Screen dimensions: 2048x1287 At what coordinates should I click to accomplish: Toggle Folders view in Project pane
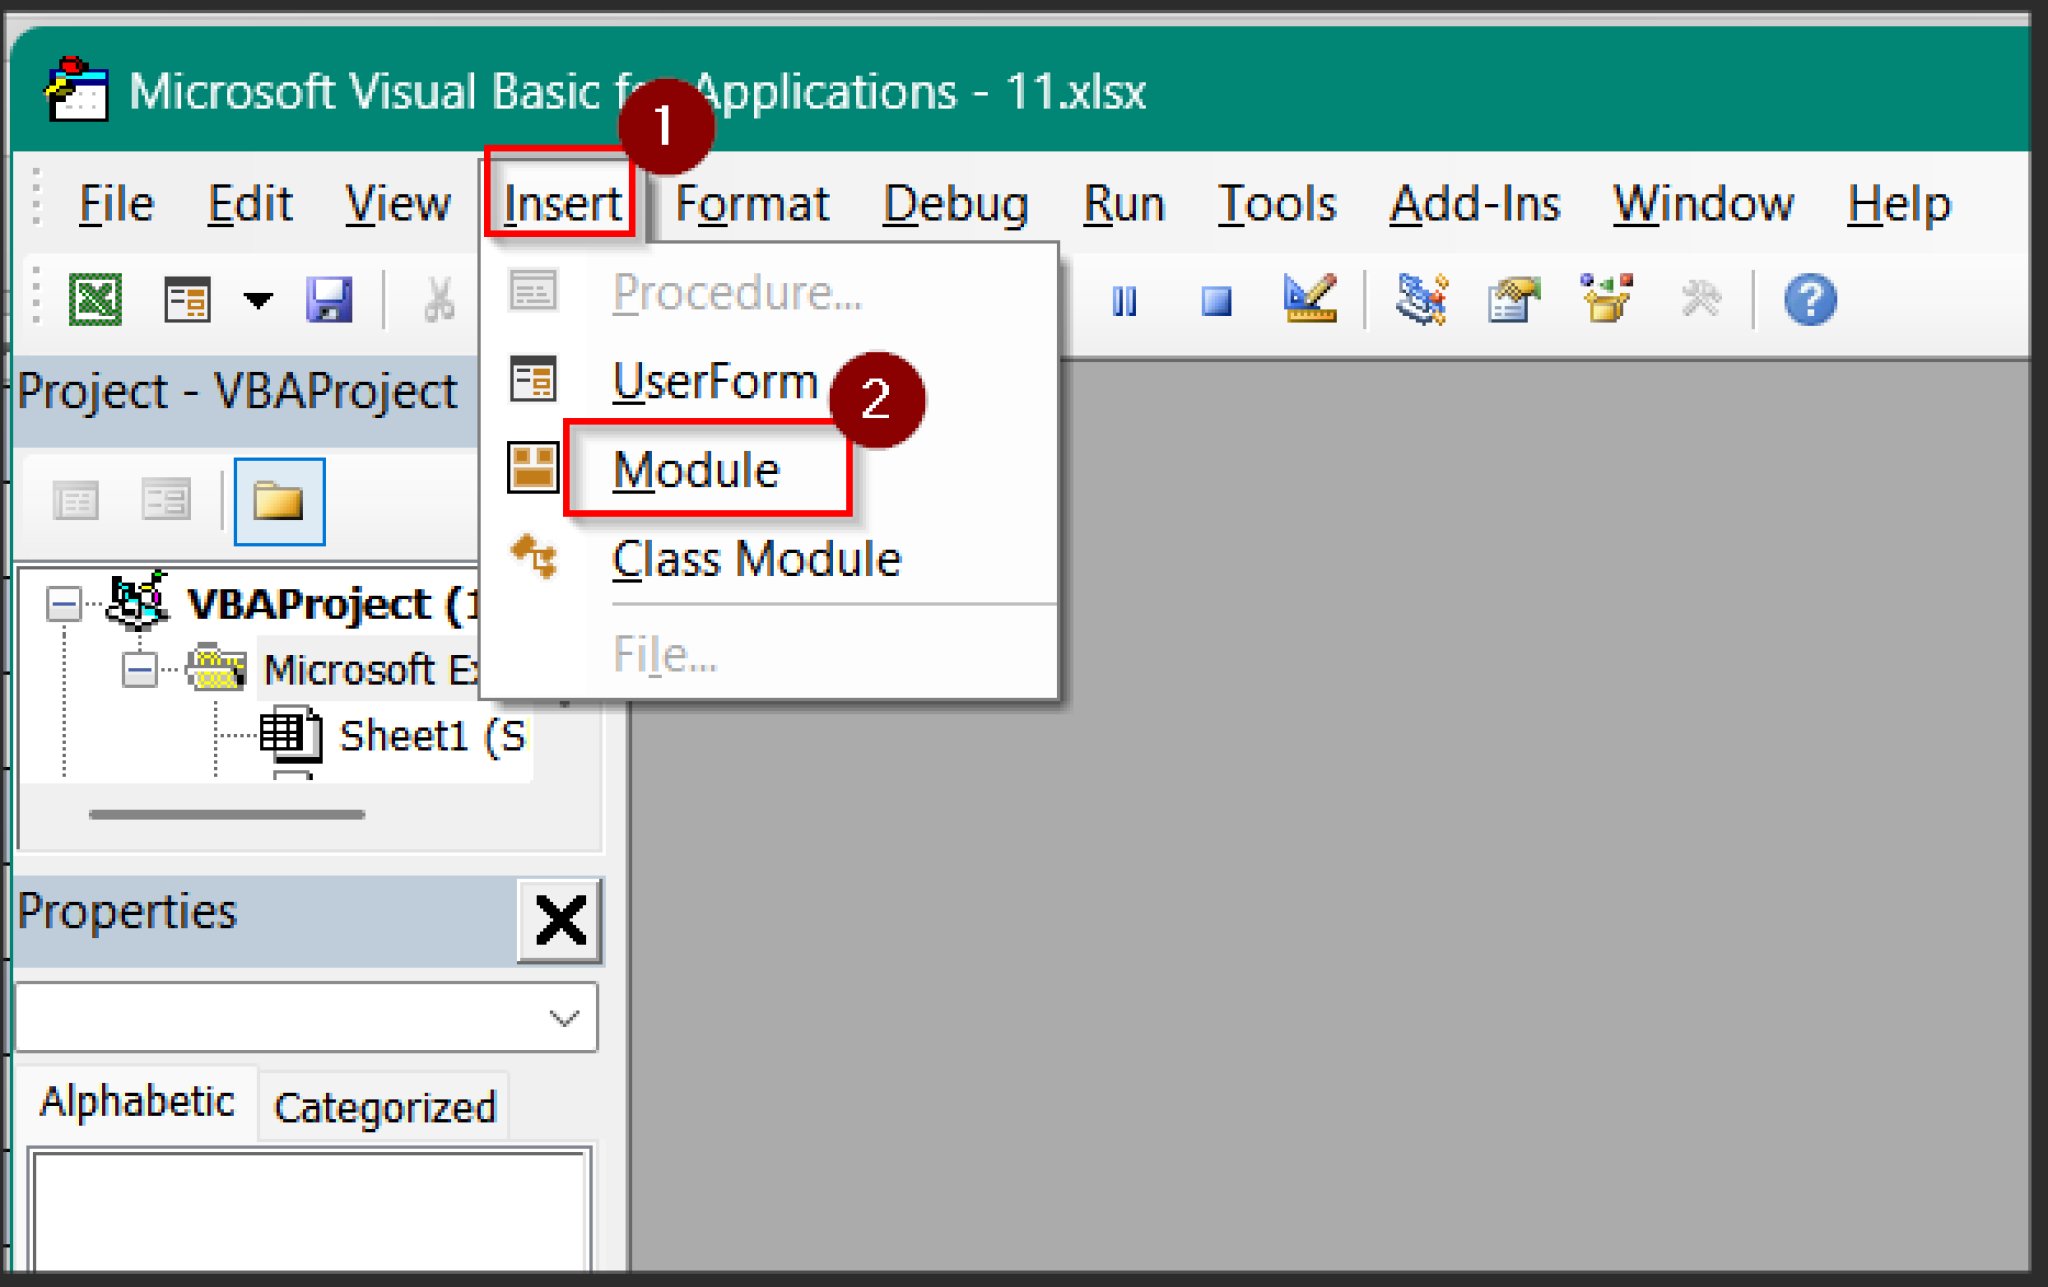tap(279, 501)
